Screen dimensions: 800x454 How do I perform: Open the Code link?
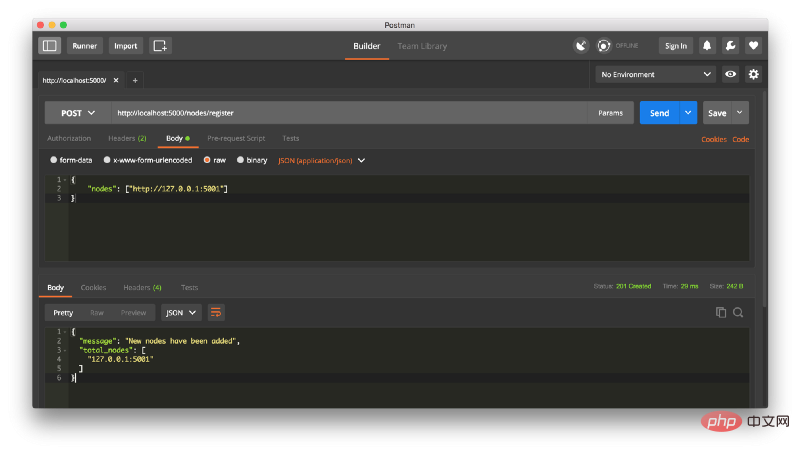pos(741,139)
